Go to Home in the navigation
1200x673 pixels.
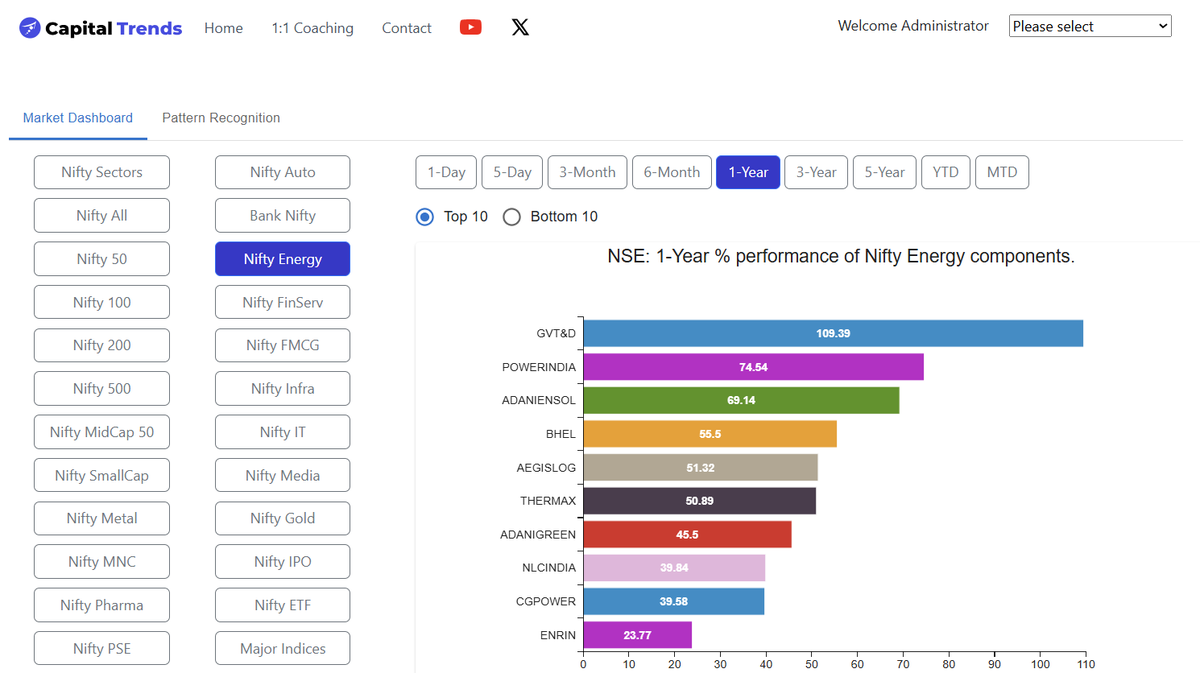(x=223, y=28)
